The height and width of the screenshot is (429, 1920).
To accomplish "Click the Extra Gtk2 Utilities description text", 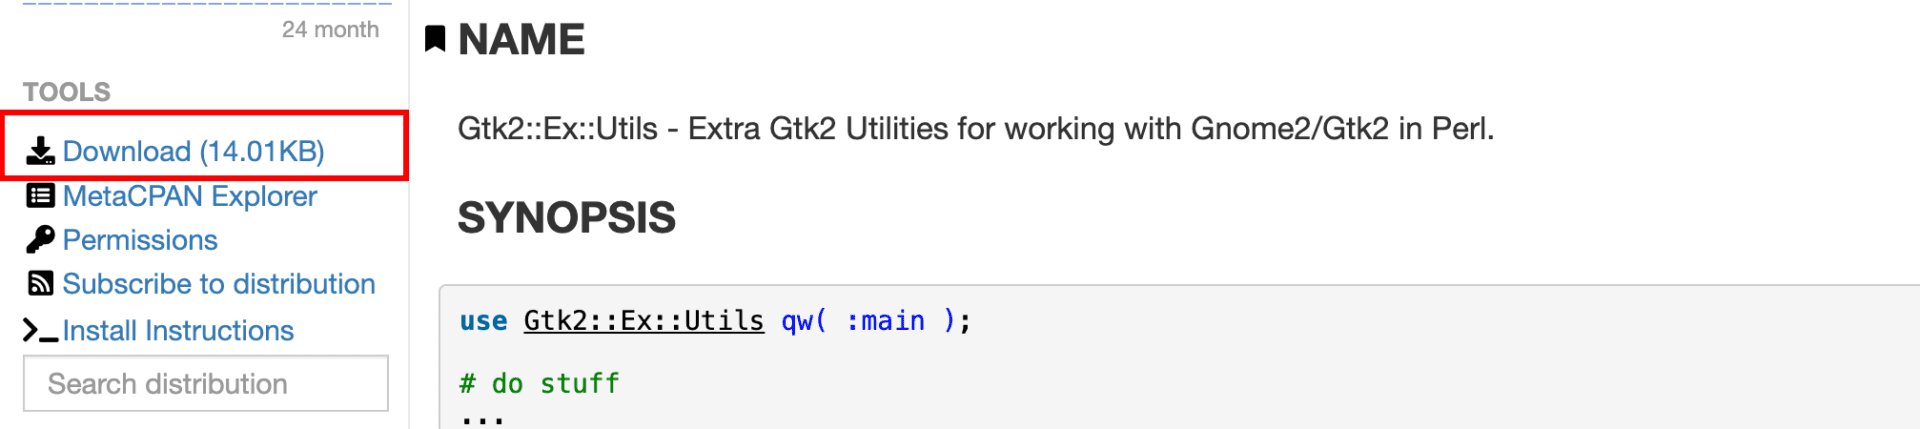I will pos(975,129).
